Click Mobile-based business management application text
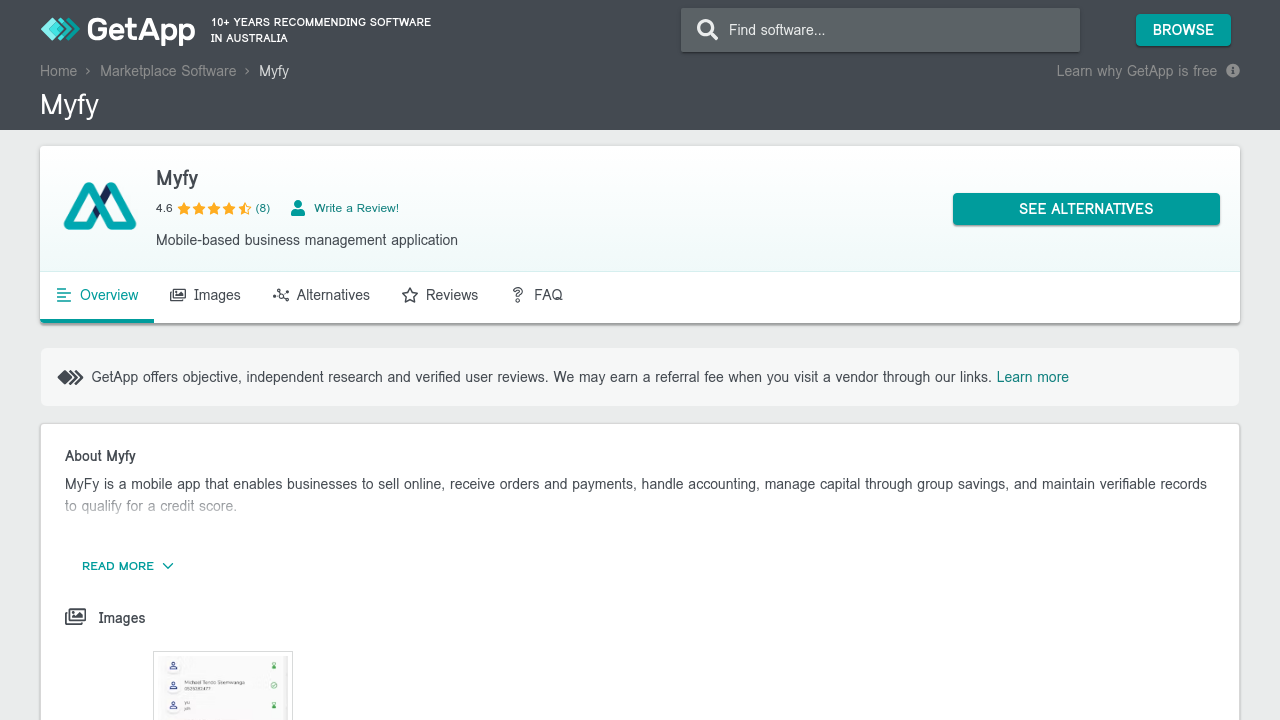The image size is (1280, 720). pyautogui.click(x=307, y=240)
